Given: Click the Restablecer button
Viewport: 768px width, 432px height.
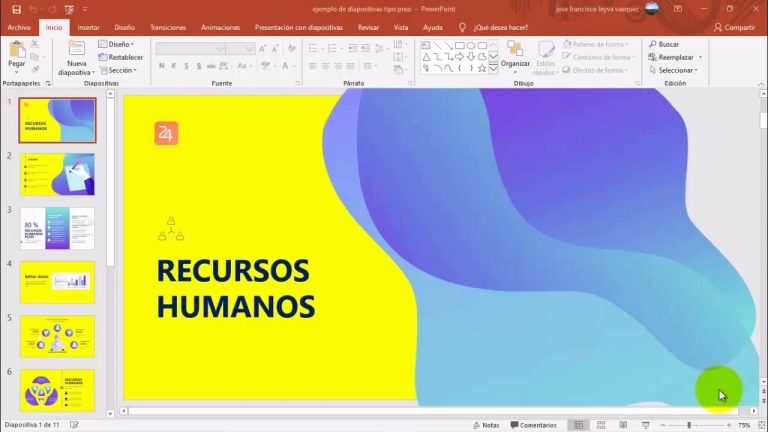Looking at the screenshot, I should [120, 57].
